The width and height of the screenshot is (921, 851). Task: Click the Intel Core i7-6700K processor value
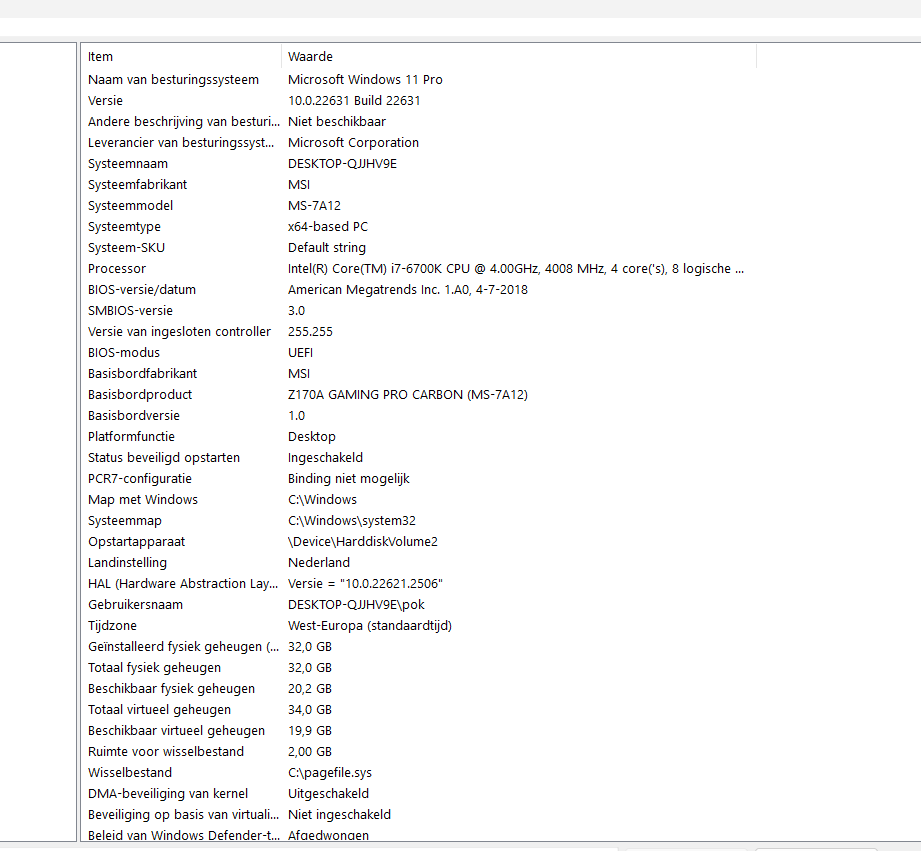coord(516,269)
